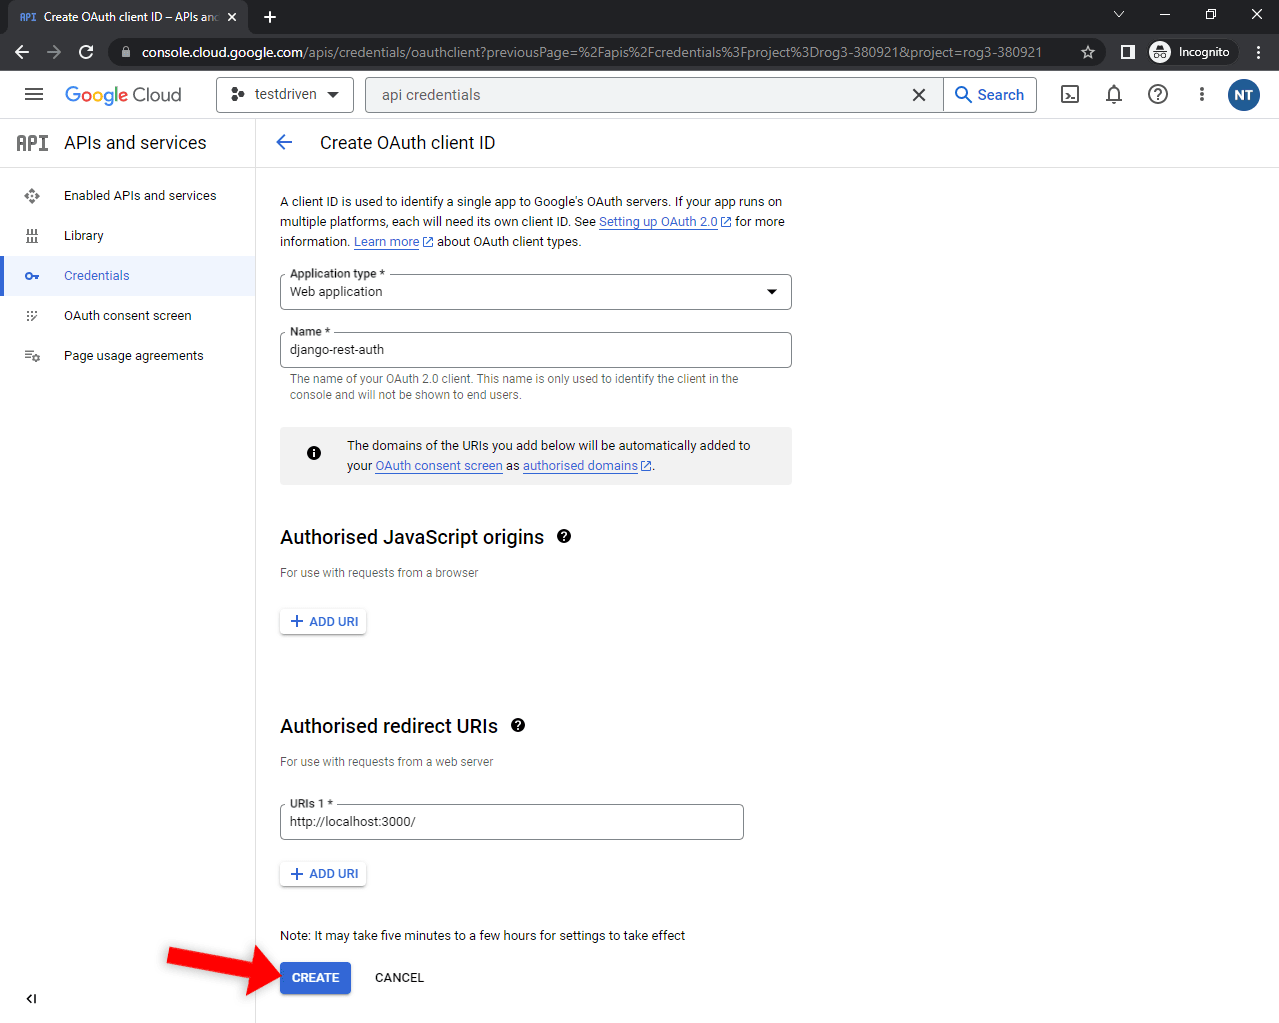Click the Enabled APIs icon in sidebar

tap(32, 196)
